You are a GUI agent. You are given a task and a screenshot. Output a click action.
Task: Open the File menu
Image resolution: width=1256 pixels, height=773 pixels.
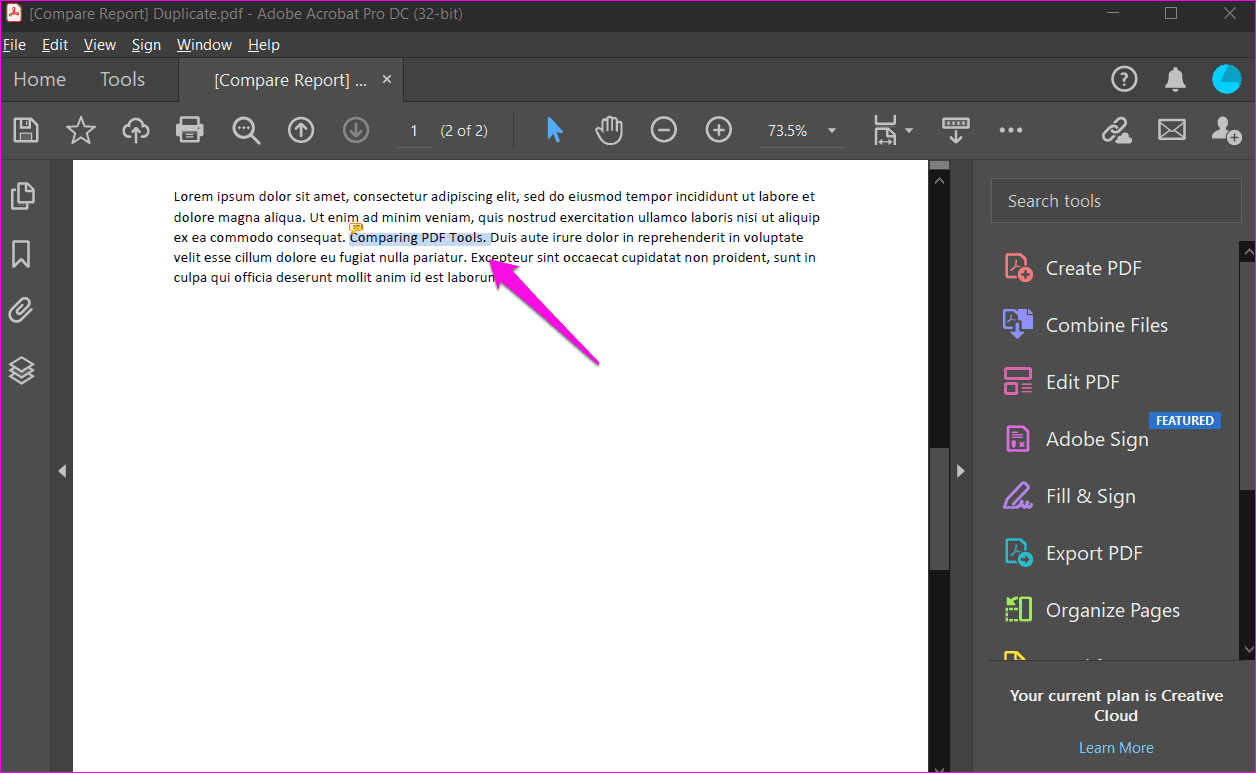click(x=14, y=45)
